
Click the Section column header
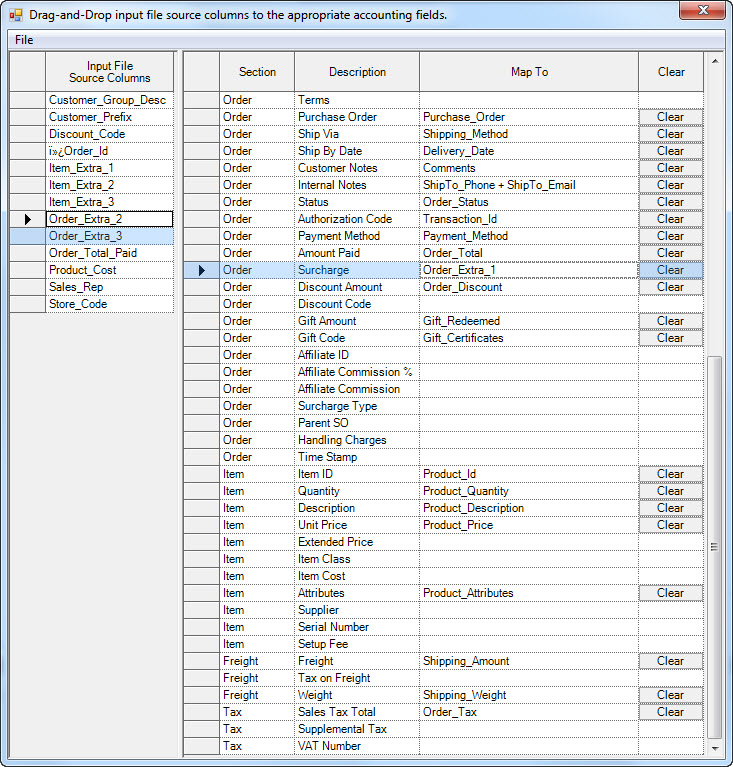pyautogui.click(x=257, y=72)
